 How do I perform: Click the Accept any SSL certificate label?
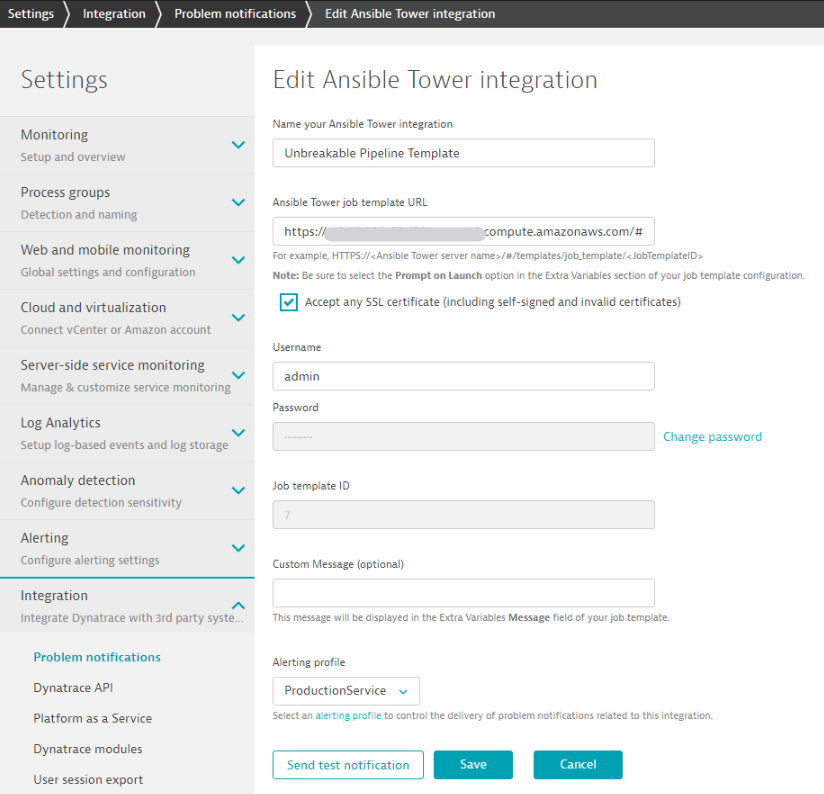click(x=492, y=302)
